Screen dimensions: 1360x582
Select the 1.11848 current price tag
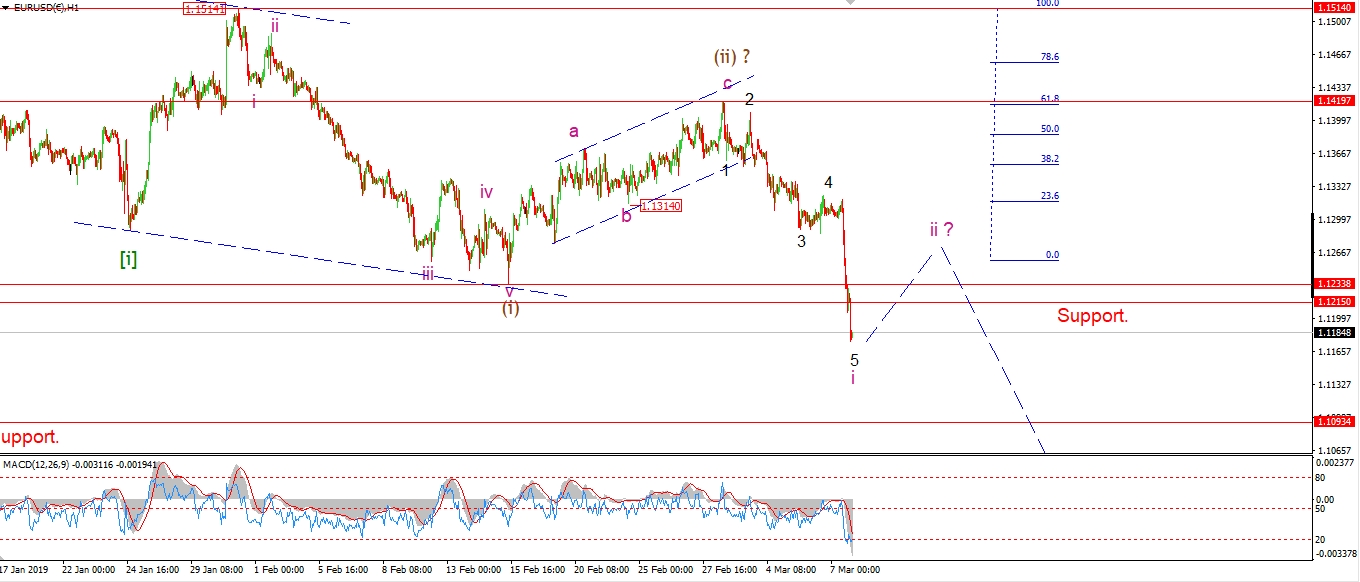coord(1335,332)
